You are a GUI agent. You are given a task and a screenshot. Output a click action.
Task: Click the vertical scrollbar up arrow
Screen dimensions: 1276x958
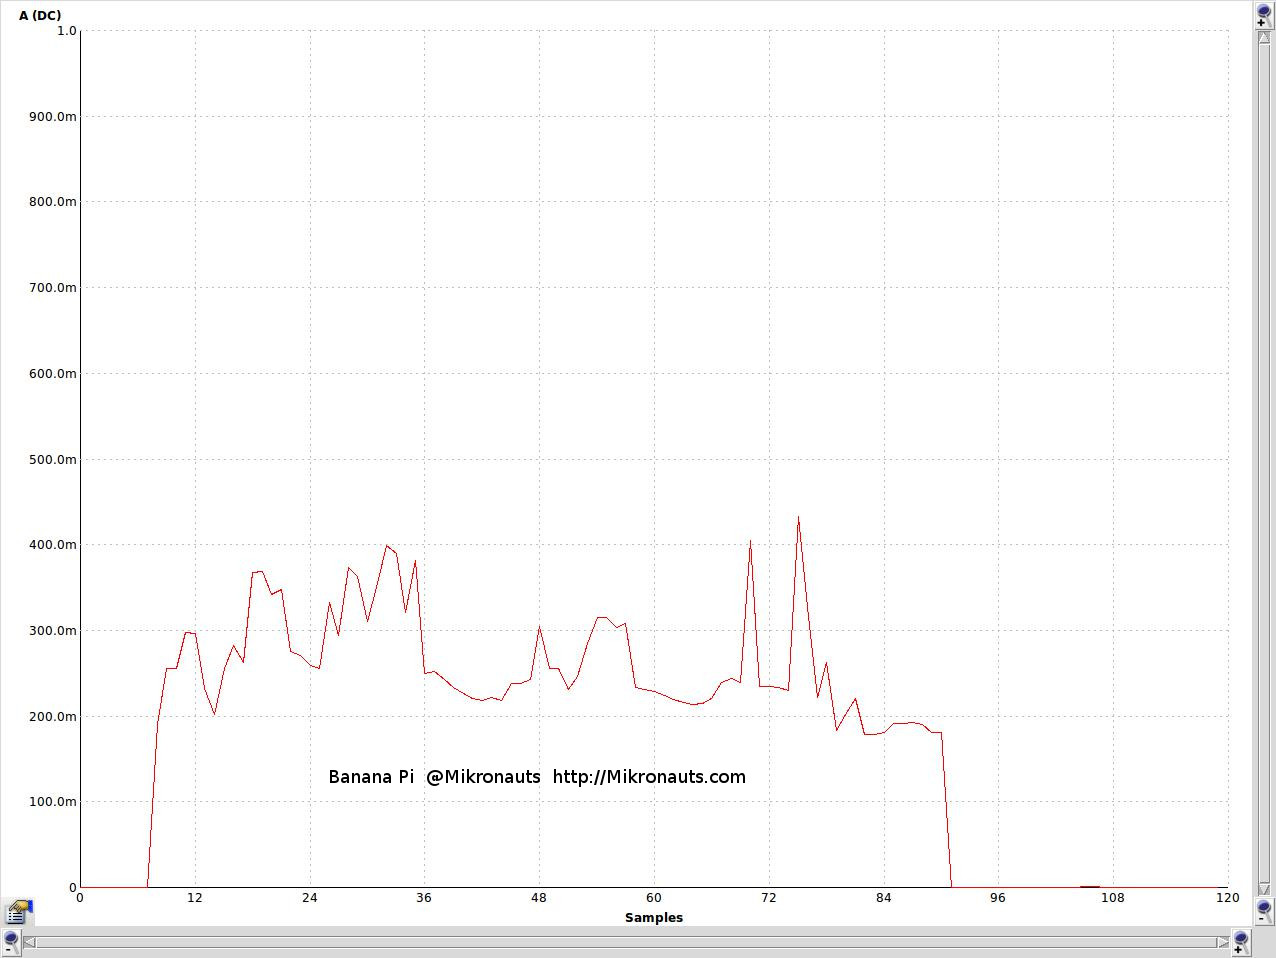(x=1264, y=37)
